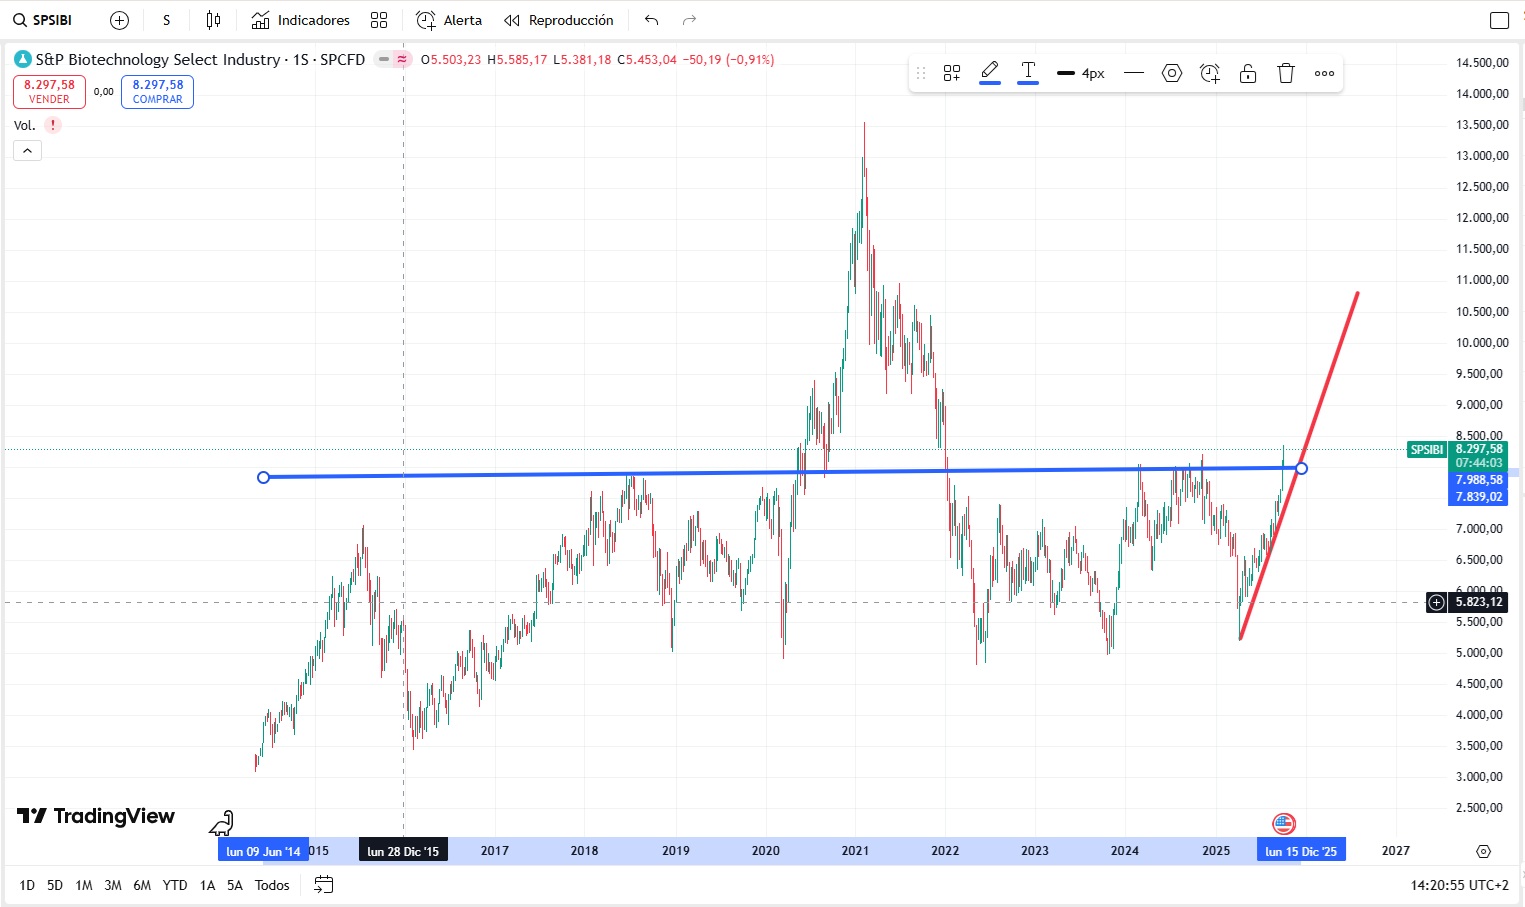Open Reproducción replay mode

point(559,19)
